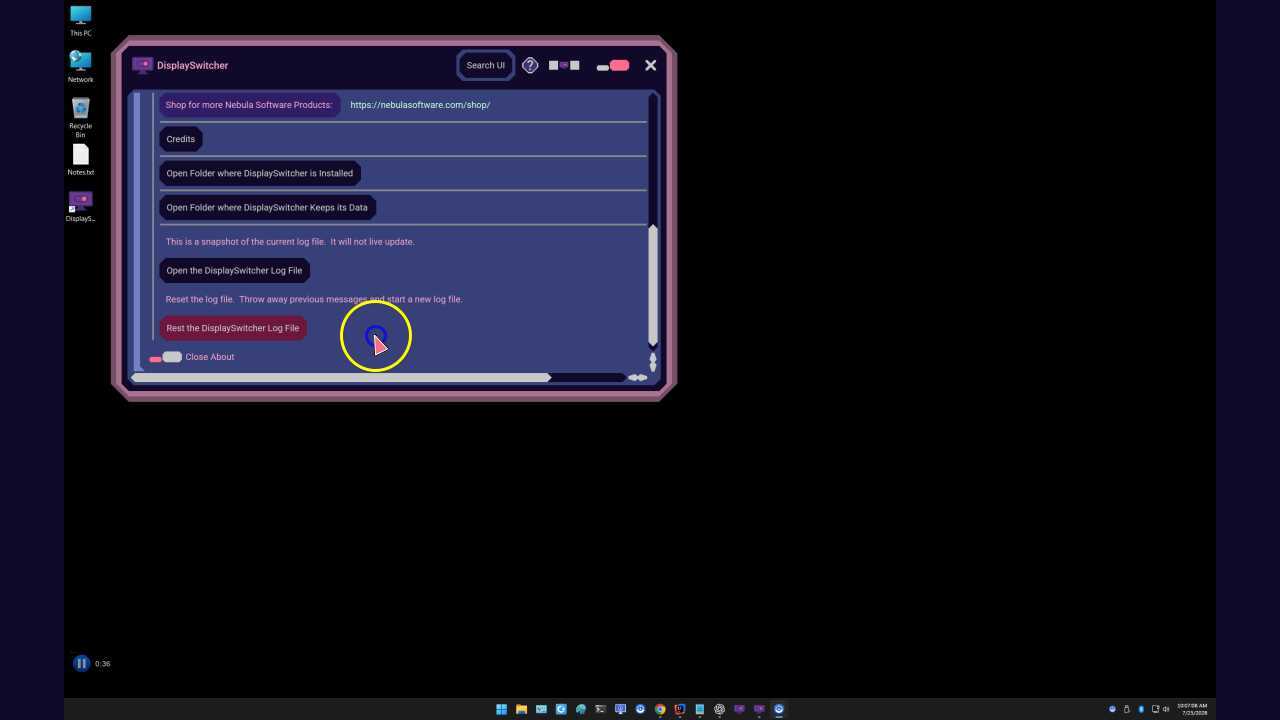This screenshot has height=720, width=1280.
Task: Click the display layout icon beside help
Action: click(x=564, y=65)
